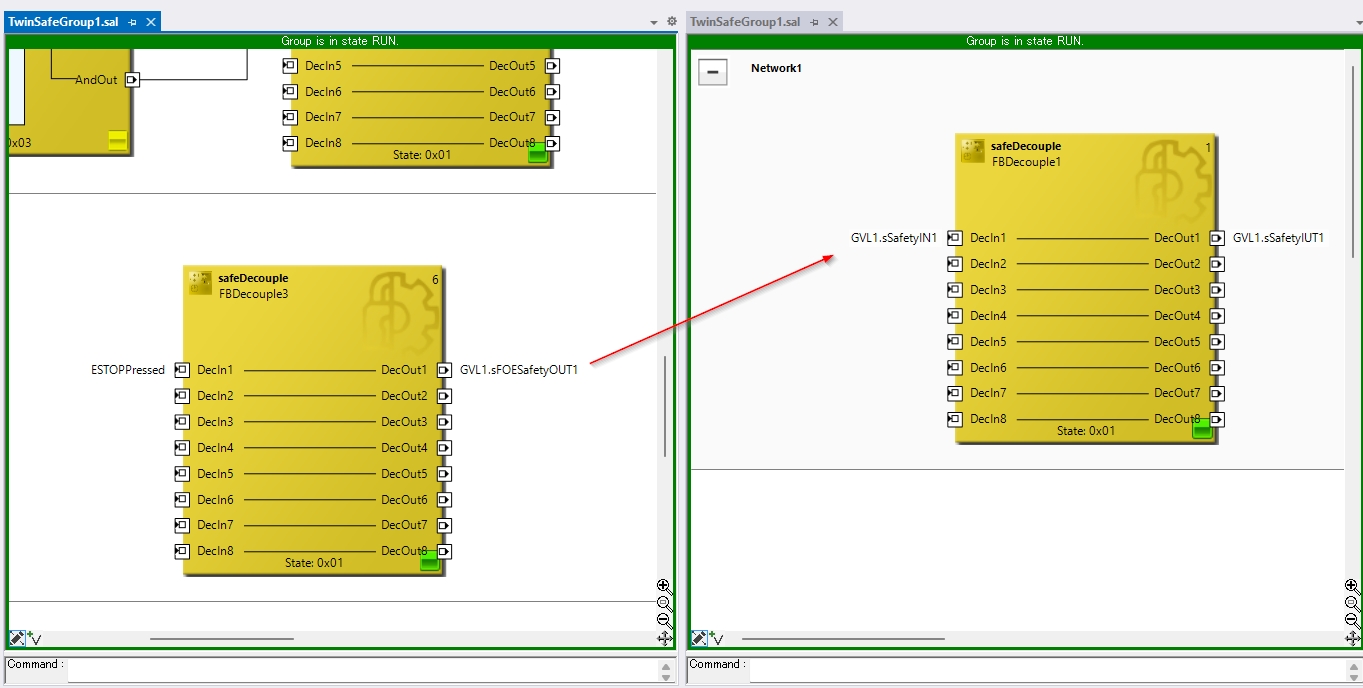The width and height of the screenshot is (1363, 688).
Task: Click green state indicator on the FBDecouple1 block
Action: click(1202, 430)
